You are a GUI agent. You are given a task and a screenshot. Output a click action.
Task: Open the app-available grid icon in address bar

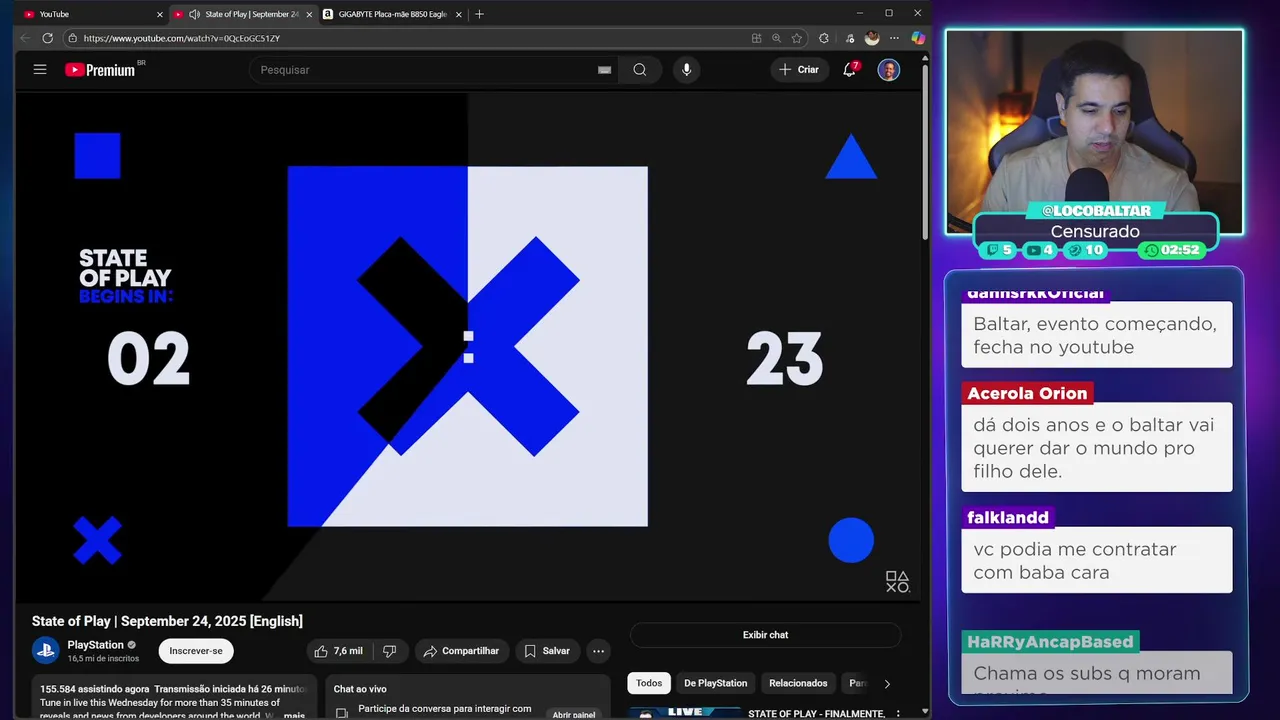tap(756, 38)
